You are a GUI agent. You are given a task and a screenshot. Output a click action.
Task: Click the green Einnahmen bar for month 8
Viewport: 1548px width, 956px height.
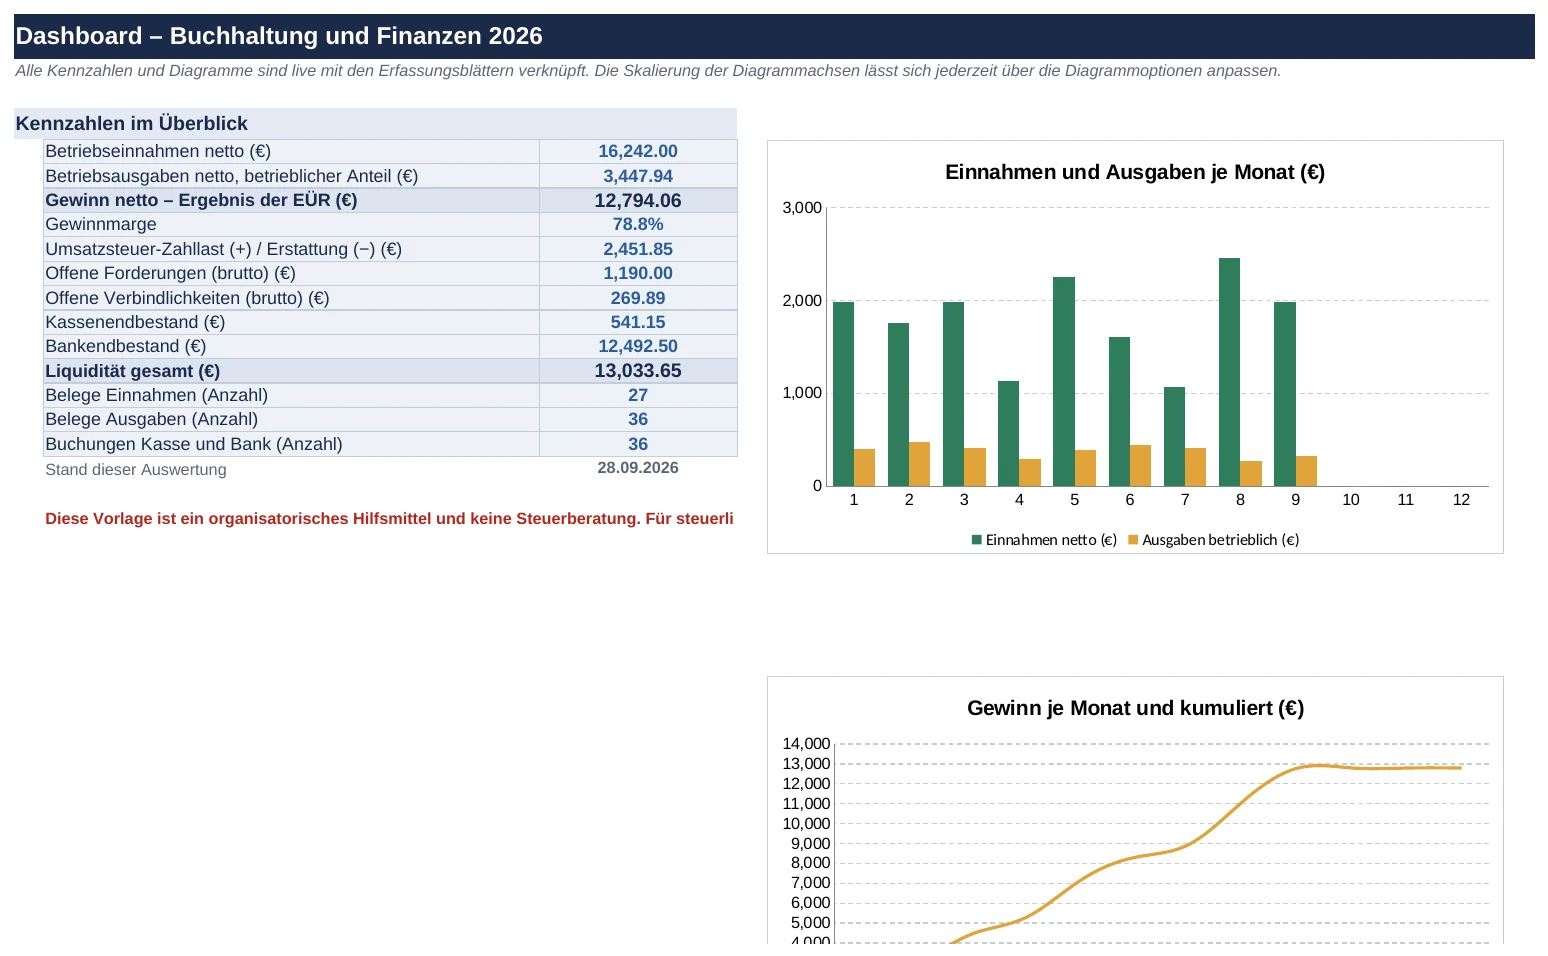coord(1229,372)
